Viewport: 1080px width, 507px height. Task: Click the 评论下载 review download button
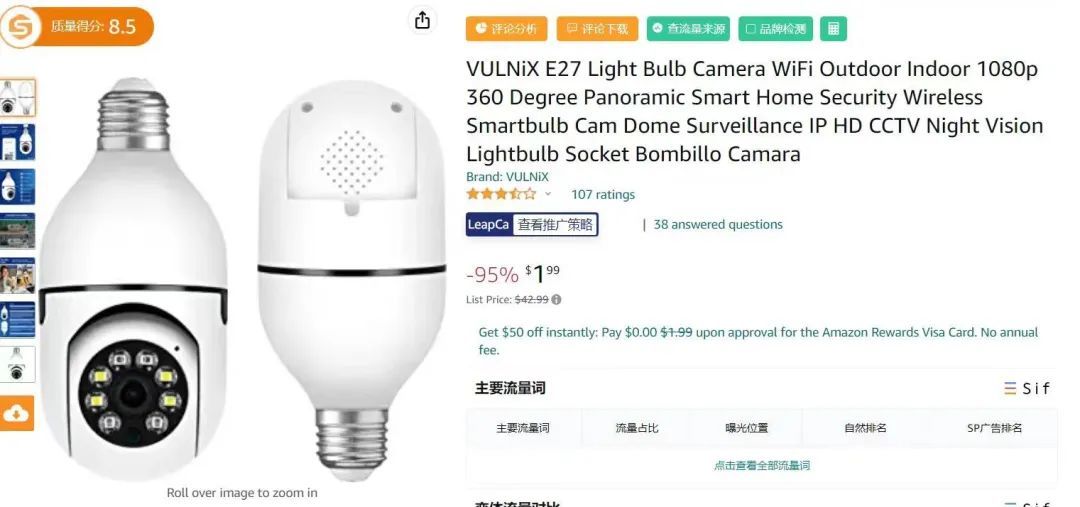(x=598, y=29)
